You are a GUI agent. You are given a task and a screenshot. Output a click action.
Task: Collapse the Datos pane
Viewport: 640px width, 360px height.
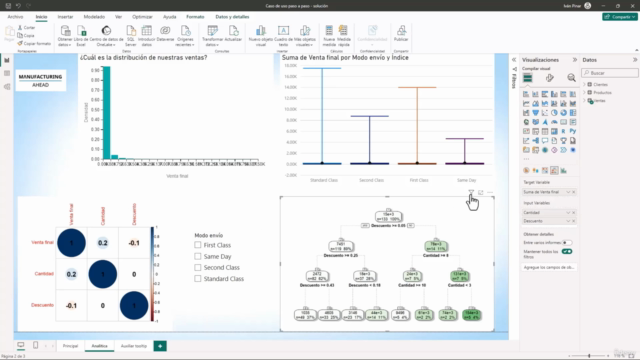(635, 60)
